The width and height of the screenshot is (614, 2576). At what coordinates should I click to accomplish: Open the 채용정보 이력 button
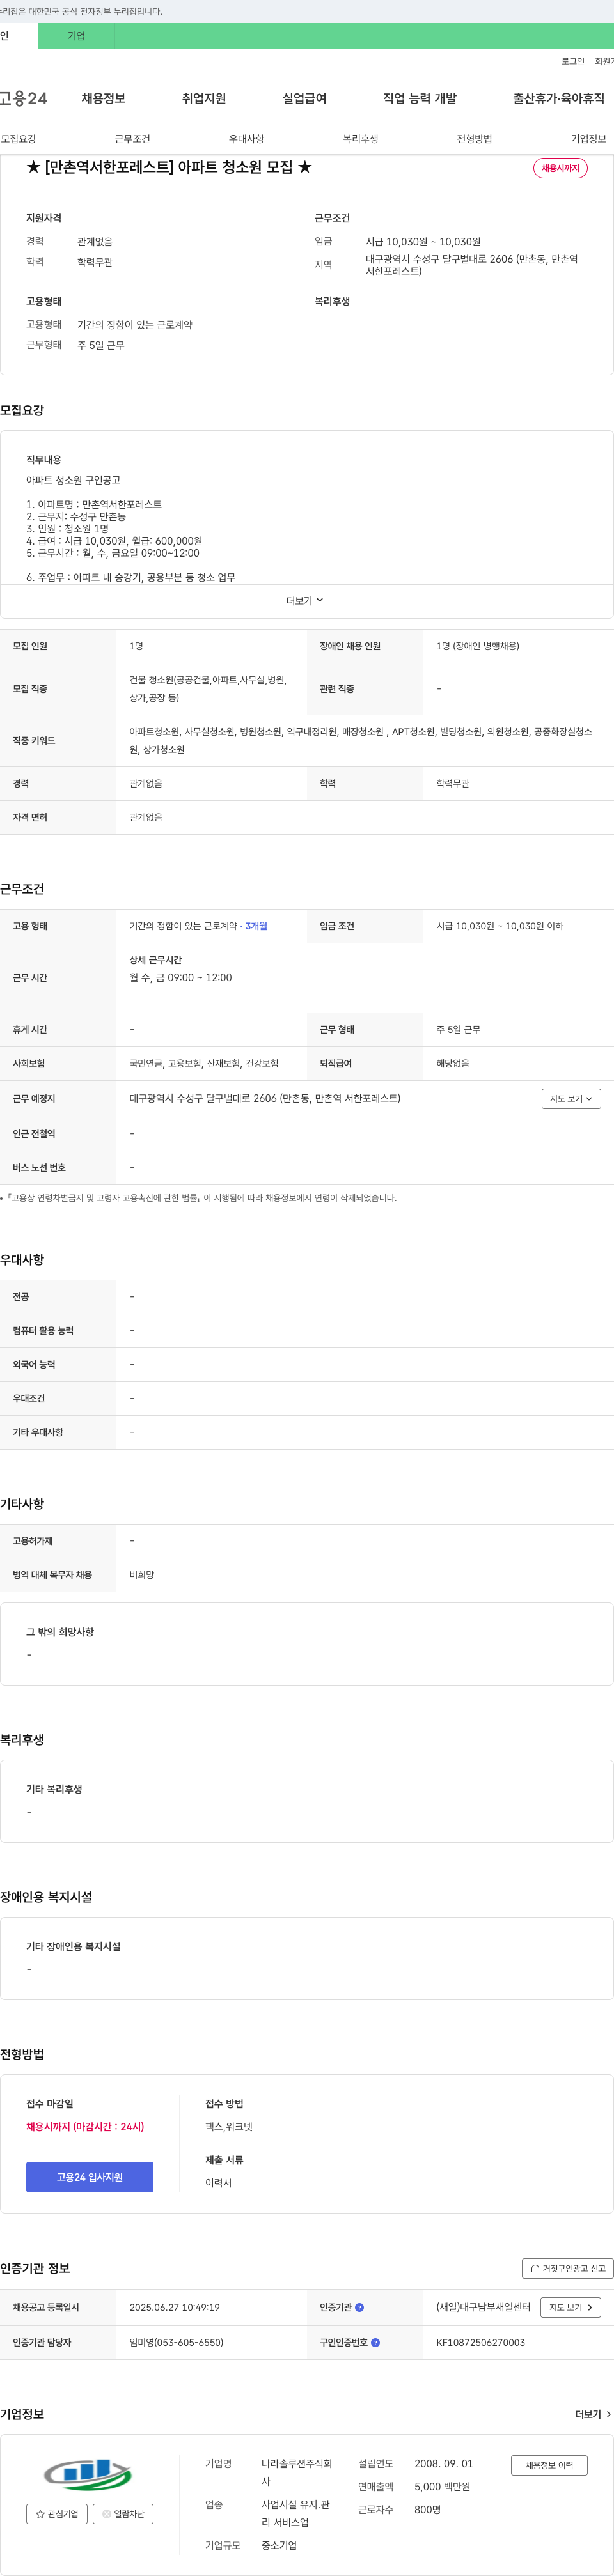tap(549, 2466)
